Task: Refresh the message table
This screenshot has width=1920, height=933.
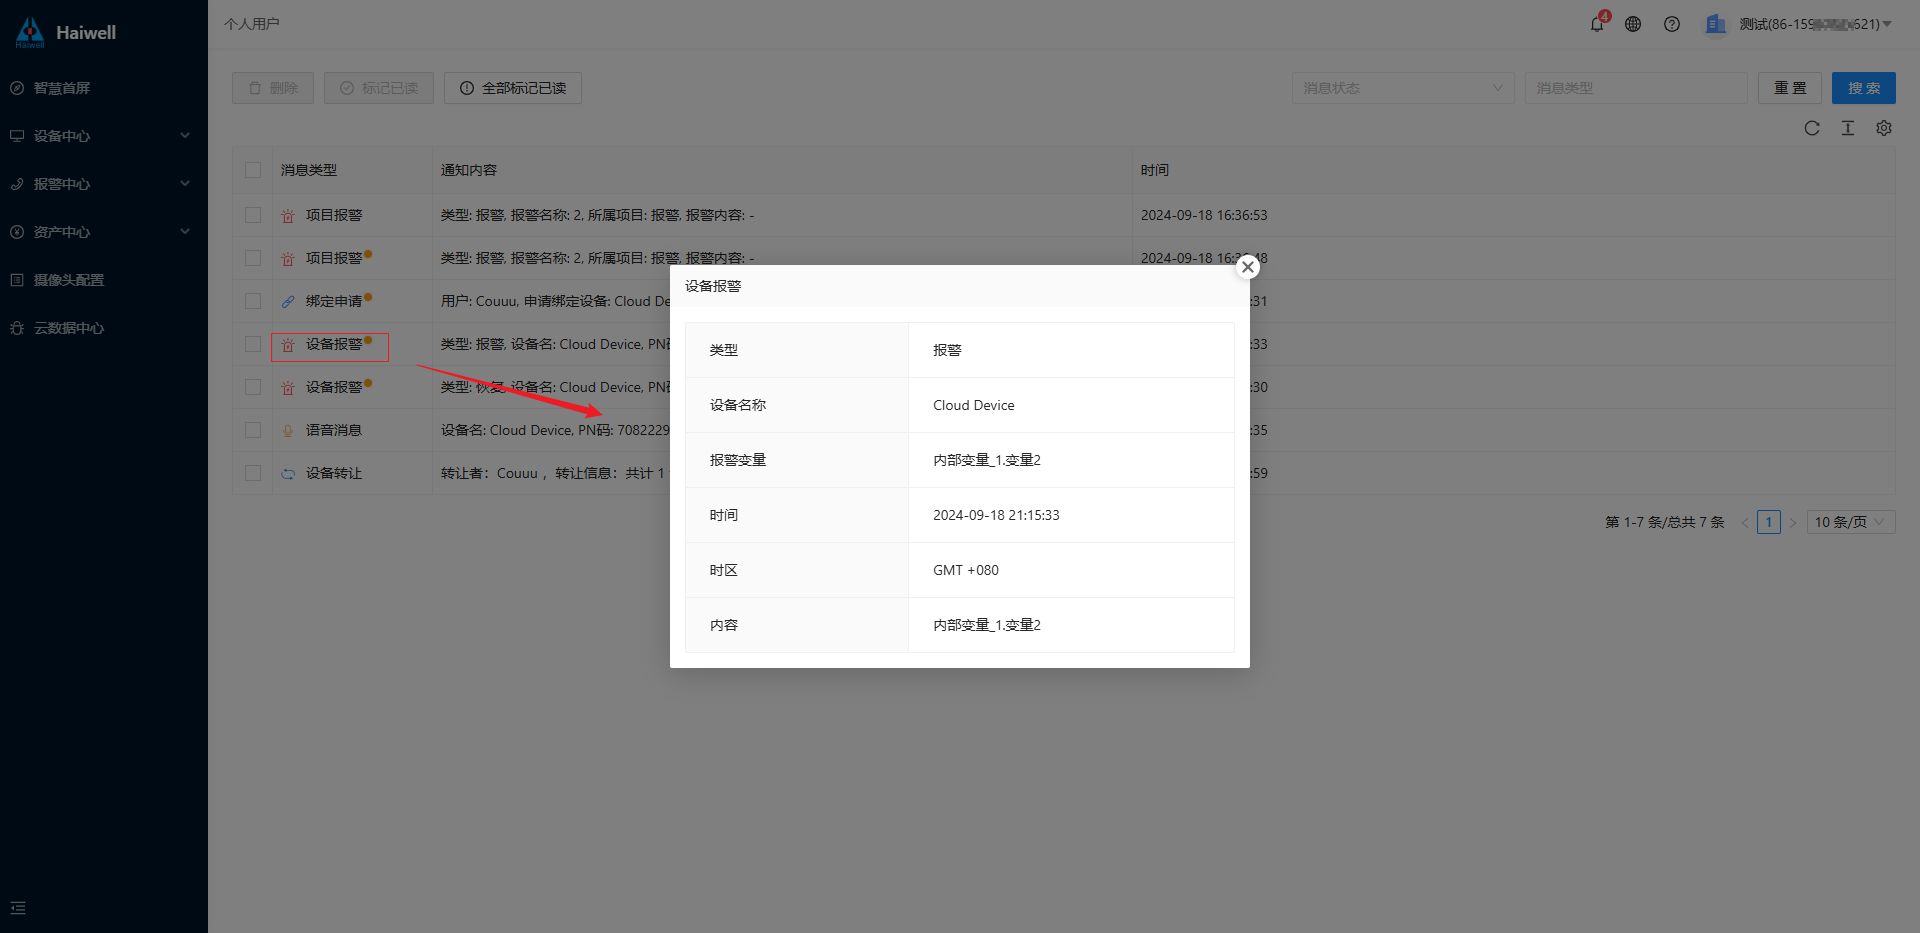Action: point(1812,128)
